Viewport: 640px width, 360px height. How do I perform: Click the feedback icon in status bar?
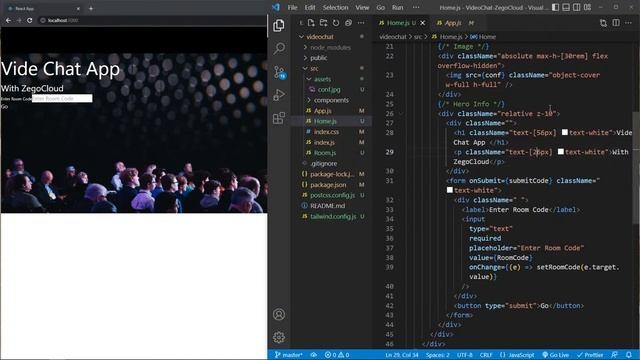(614, 355)
